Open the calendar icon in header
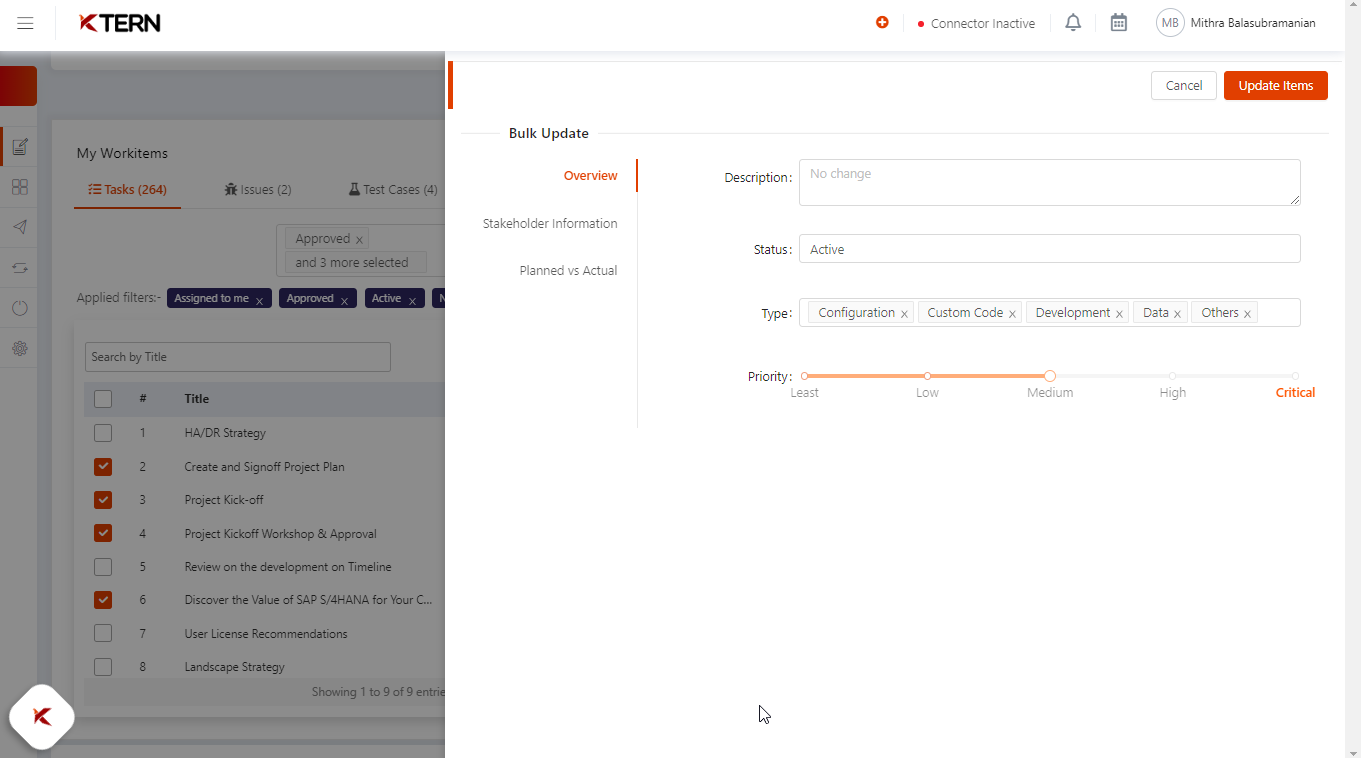 click(1119, 22)
